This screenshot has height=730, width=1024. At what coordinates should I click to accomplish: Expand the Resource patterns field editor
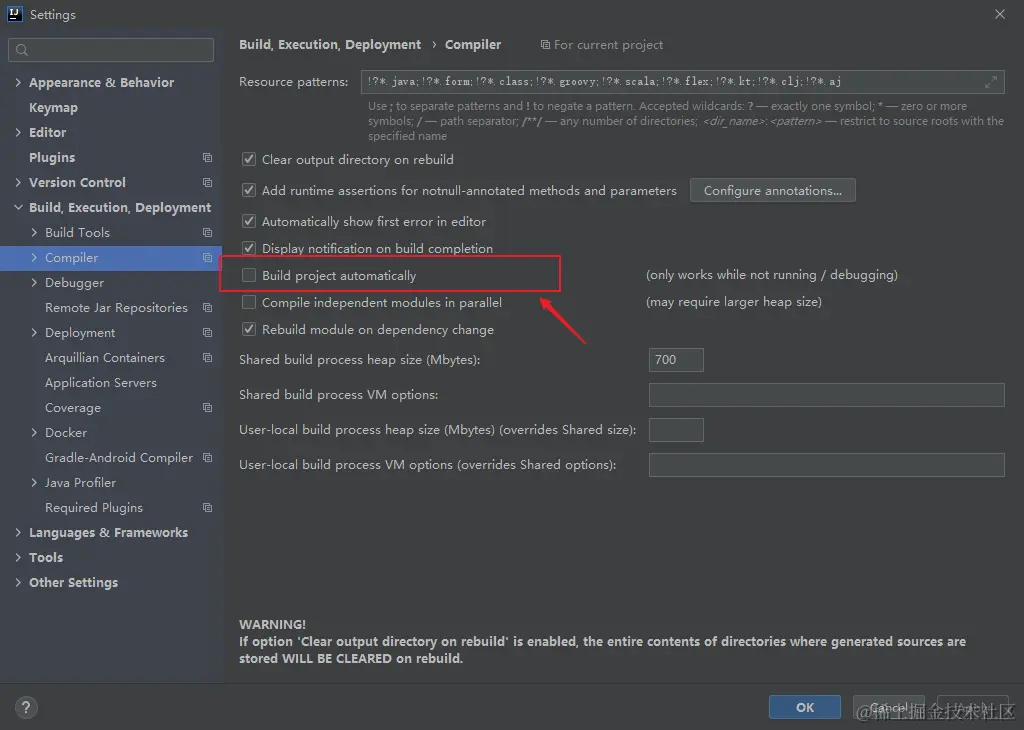point(991,82)
